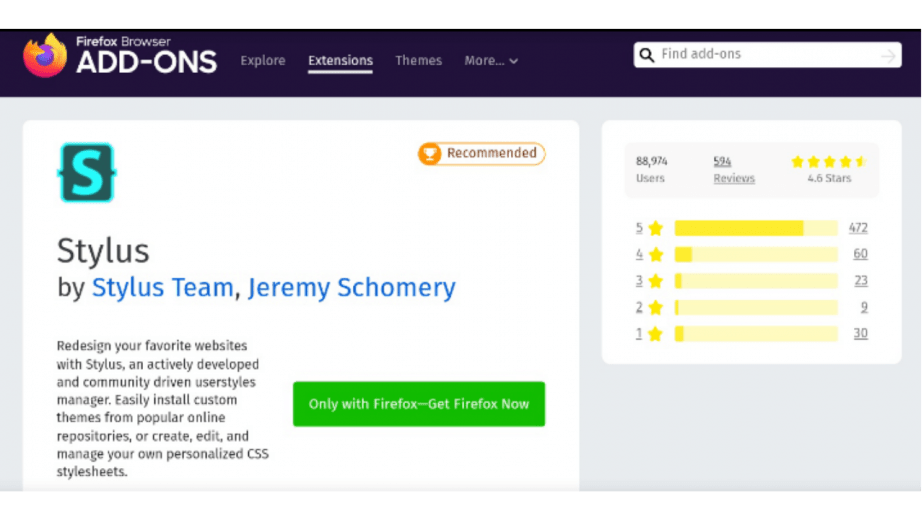924x520 pixels.
Task: Click the star icon beside 1 rating
Action: 655,334
